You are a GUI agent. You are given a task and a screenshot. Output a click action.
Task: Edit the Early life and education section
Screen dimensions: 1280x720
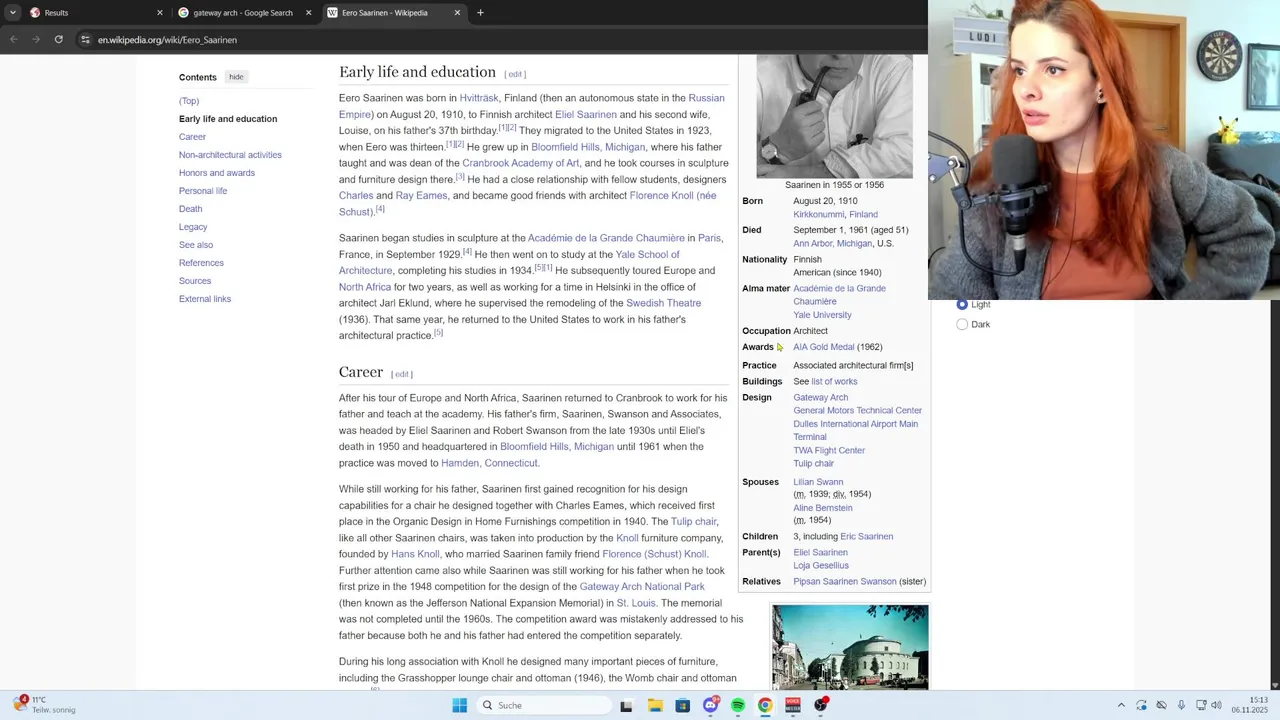click(x=515, y=74)
